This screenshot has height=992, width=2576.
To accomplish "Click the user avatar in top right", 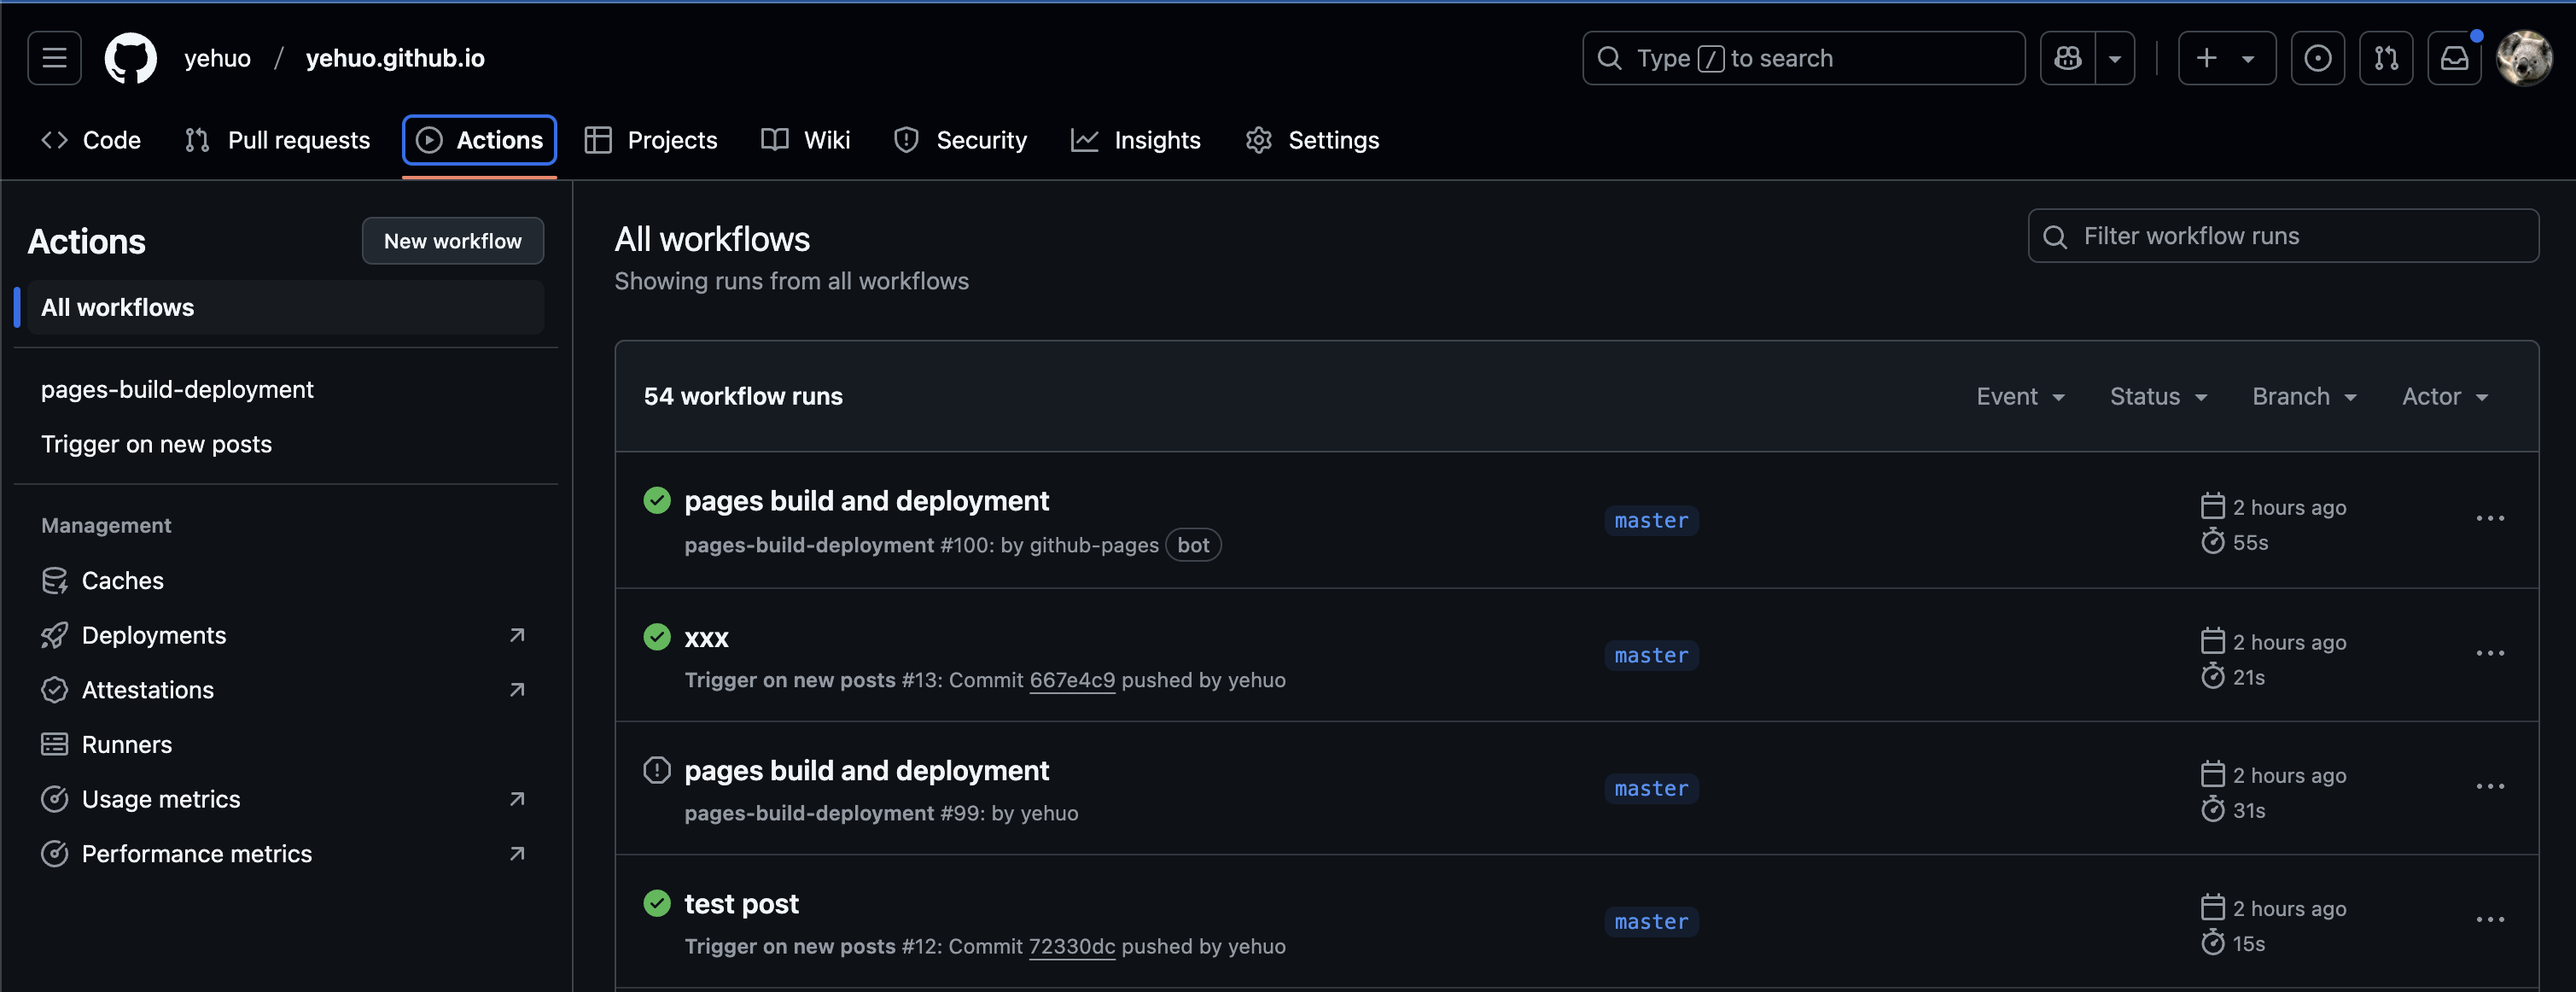I will click(x=2524, y=58).
